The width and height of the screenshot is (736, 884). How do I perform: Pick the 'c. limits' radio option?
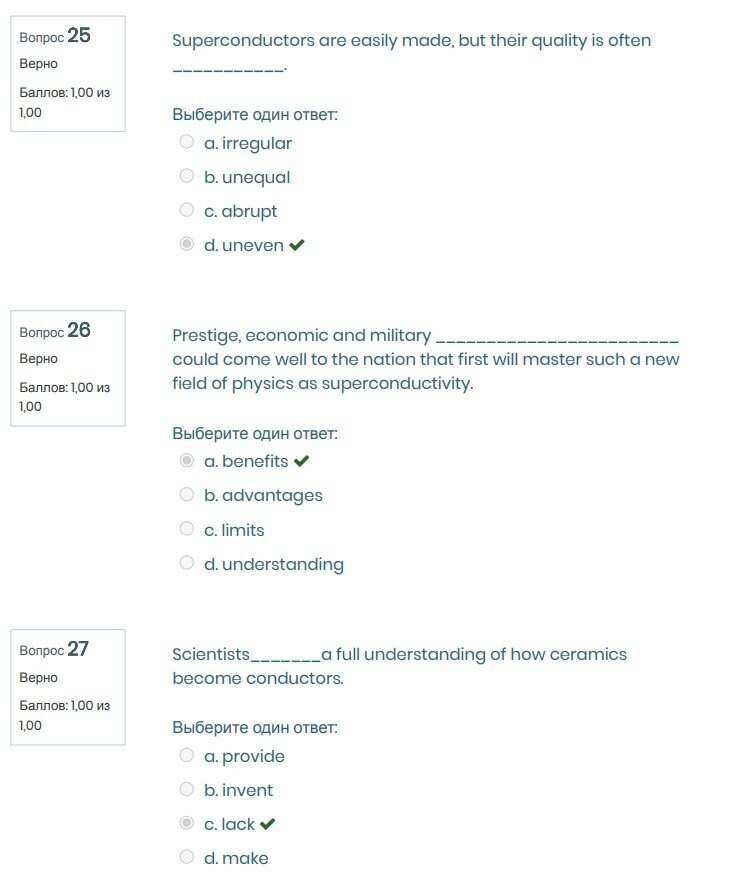[186, 528]
